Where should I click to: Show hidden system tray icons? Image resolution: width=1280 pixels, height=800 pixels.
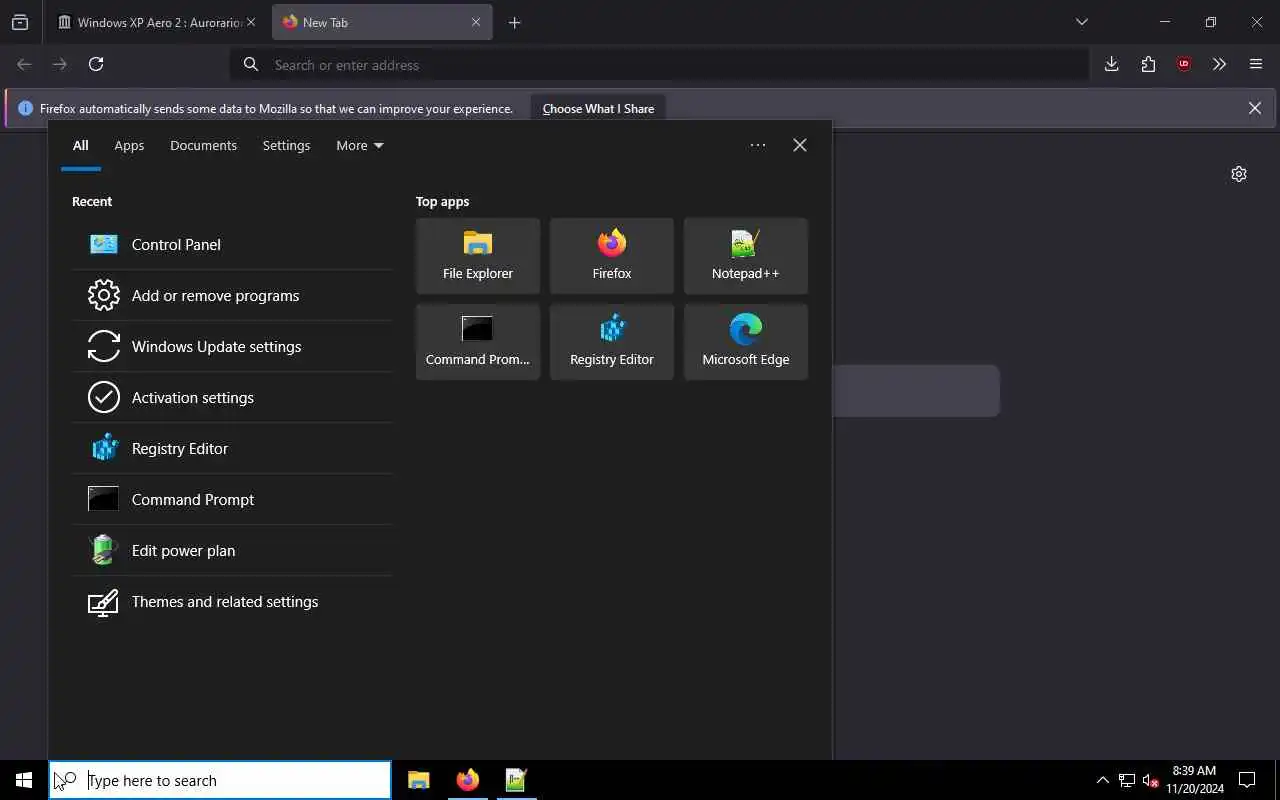[1102, 780]
